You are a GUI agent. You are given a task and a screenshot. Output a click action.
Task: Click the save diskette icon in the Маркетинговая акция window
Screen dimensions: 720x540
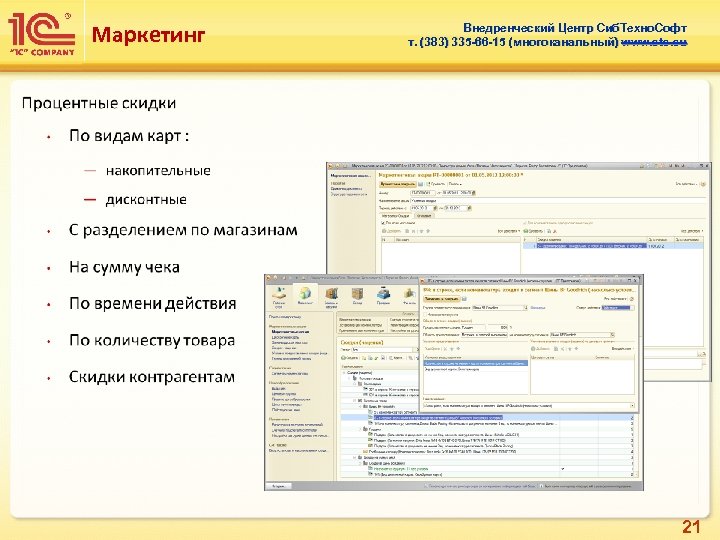(421, 184)
